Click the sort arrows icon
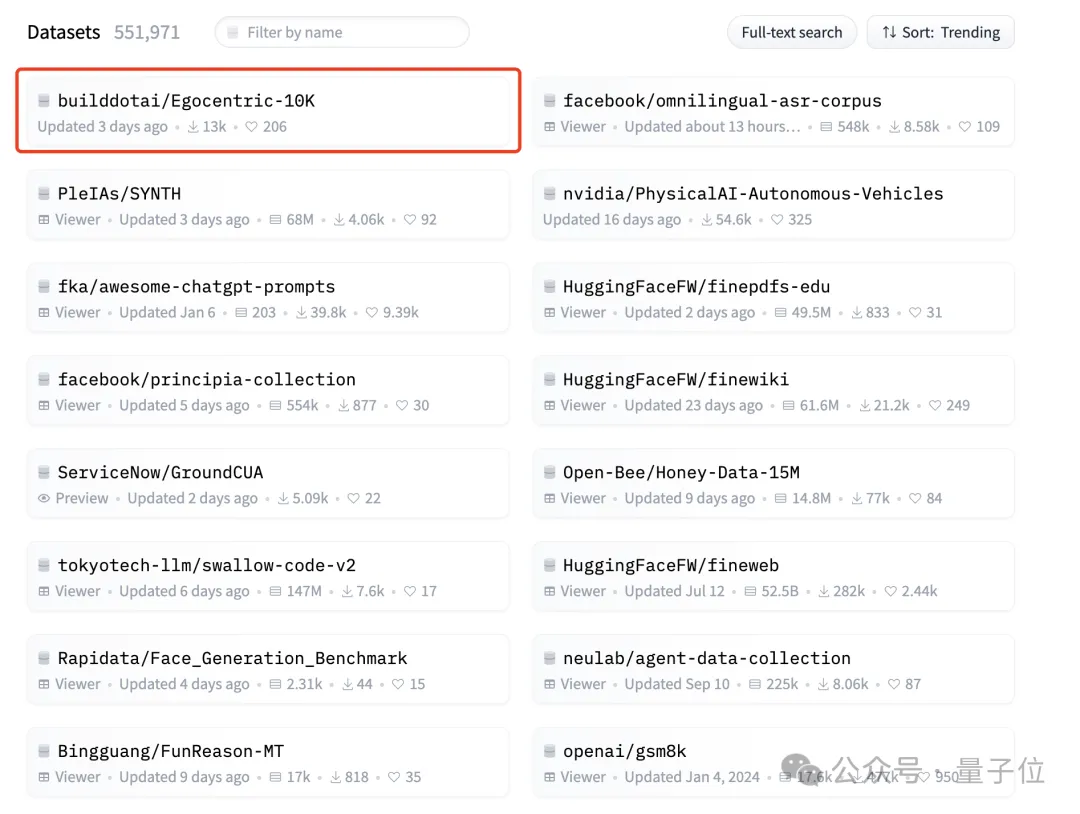Viewport: 1080px width, 814px height. coord(889,33)
